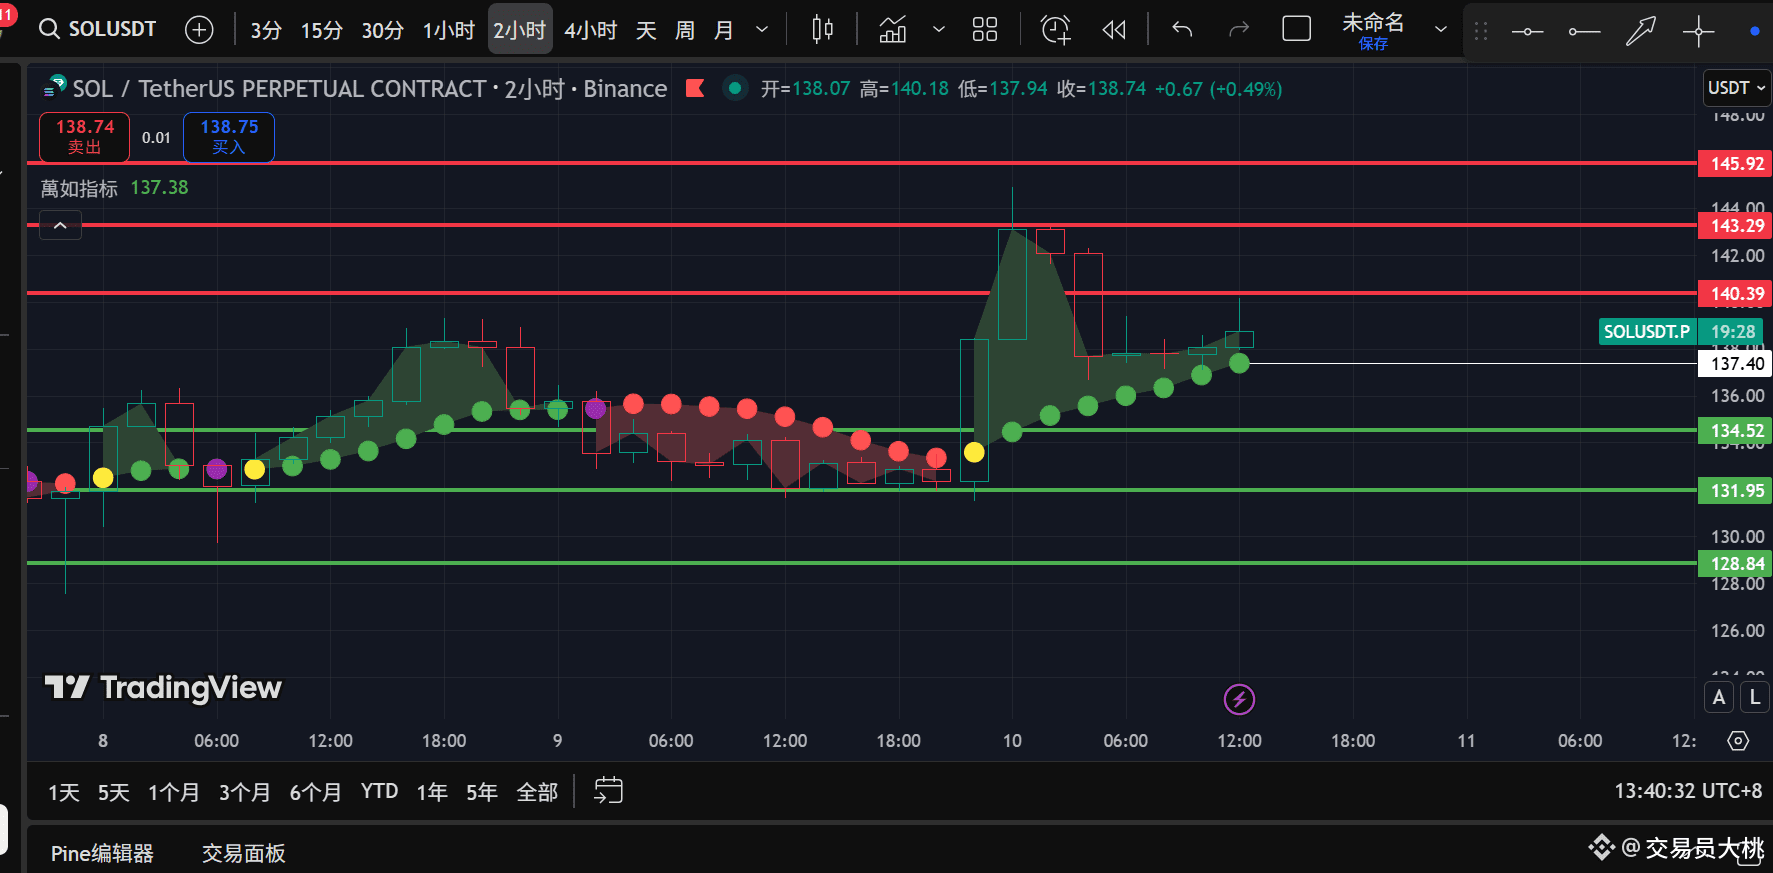Image resolution: width=1773 pixels, height=873 pixels.
Task: Switch to the weekly 周 timeframe
Action: coord(685,30)
